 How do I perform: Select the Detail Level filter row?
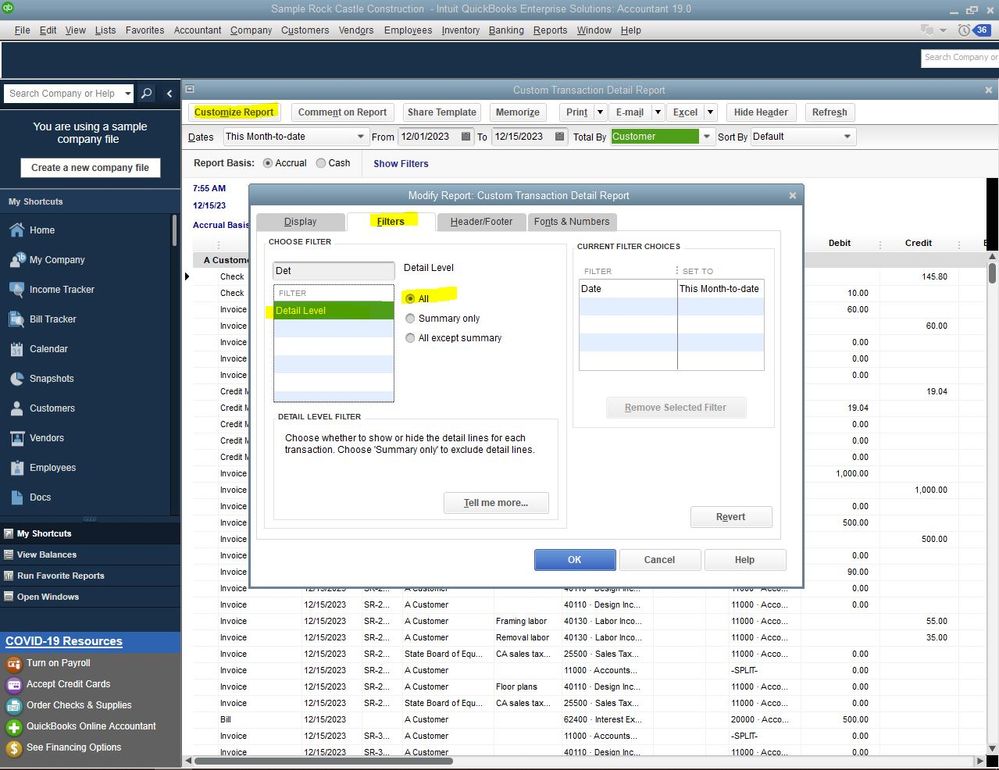[334, 310]
